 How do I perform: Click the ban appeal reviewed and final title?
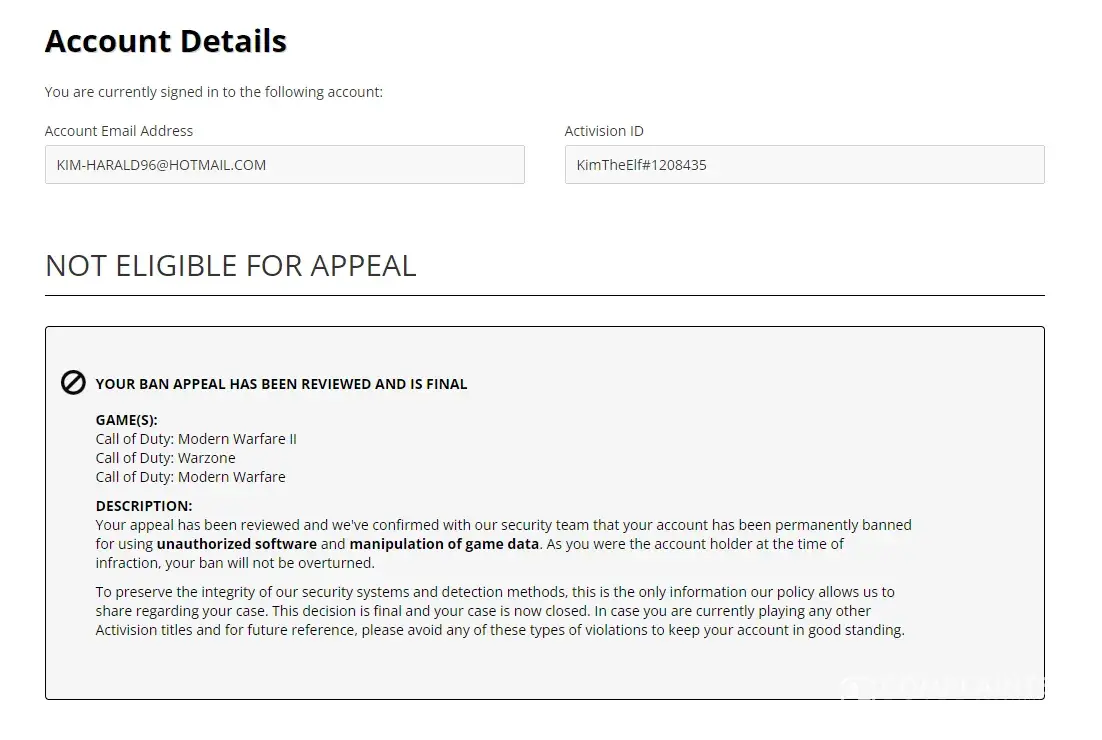pos(281,384)
